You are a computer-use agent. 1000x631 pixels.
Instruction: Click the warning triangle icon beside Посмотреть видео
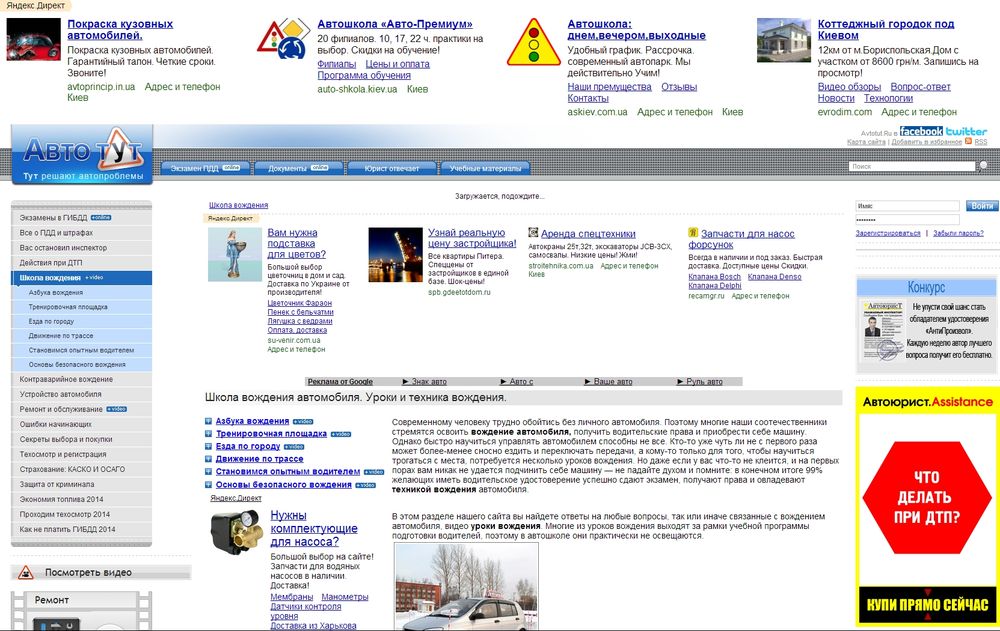(26, 572)
